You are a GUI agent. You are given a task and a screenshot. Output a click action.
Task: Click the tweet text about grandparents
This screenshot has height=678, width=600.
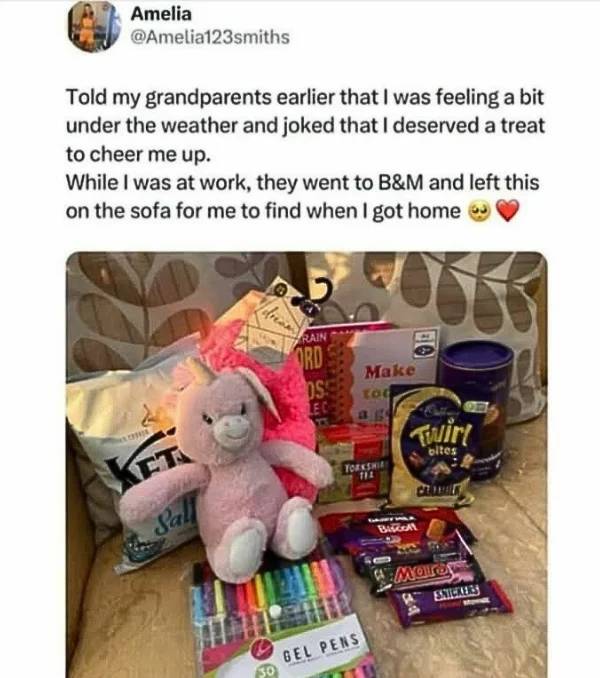pyautogui.click(x=304, y=154)
